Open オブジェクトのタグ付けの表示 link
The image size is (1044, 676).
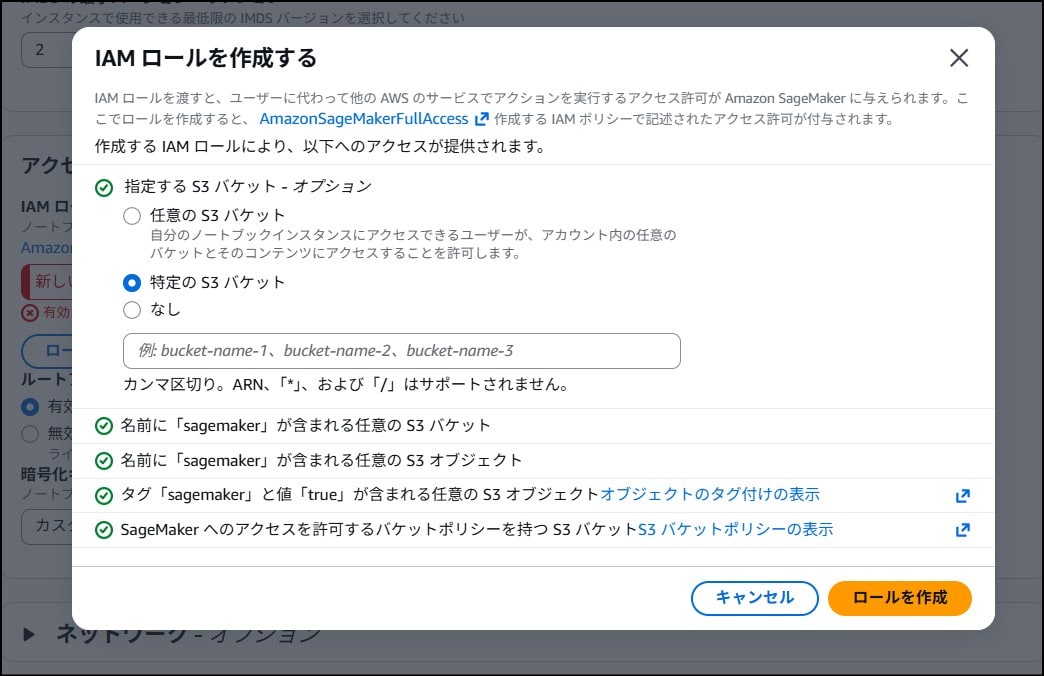pos(710,494)
